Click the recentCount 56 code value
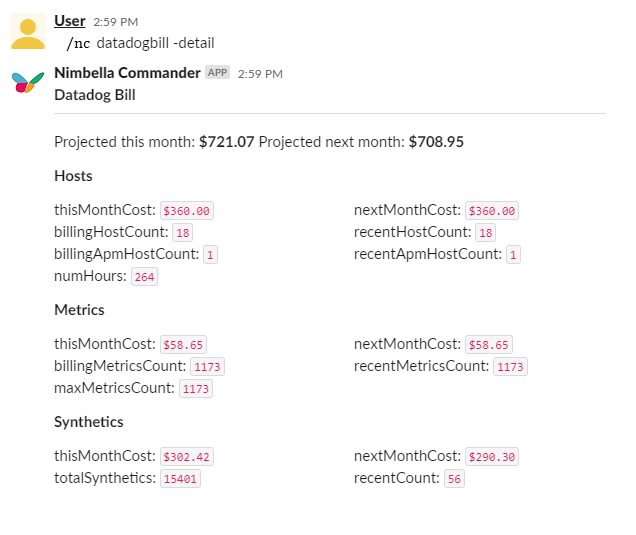 click(454, 479)
